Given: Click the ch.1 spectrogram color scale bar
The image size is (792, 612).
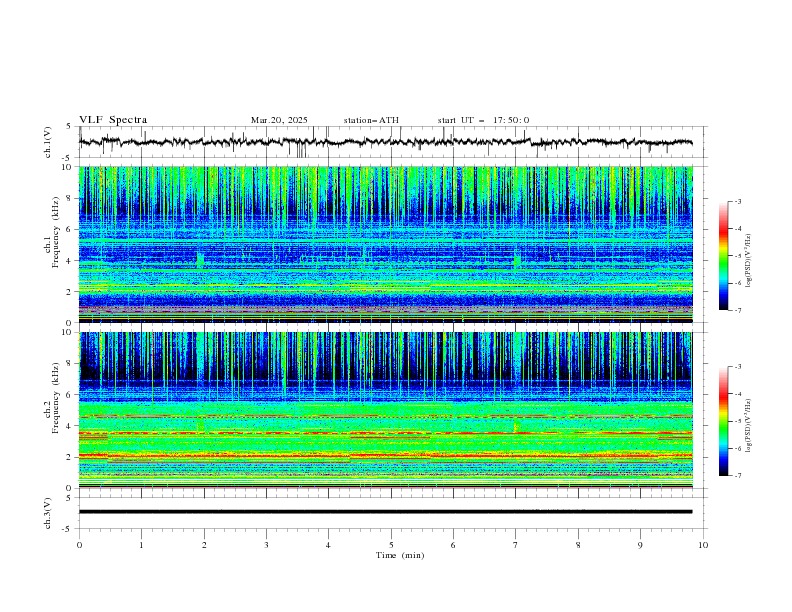Looking at the screenshot, I should coord(723,256).
